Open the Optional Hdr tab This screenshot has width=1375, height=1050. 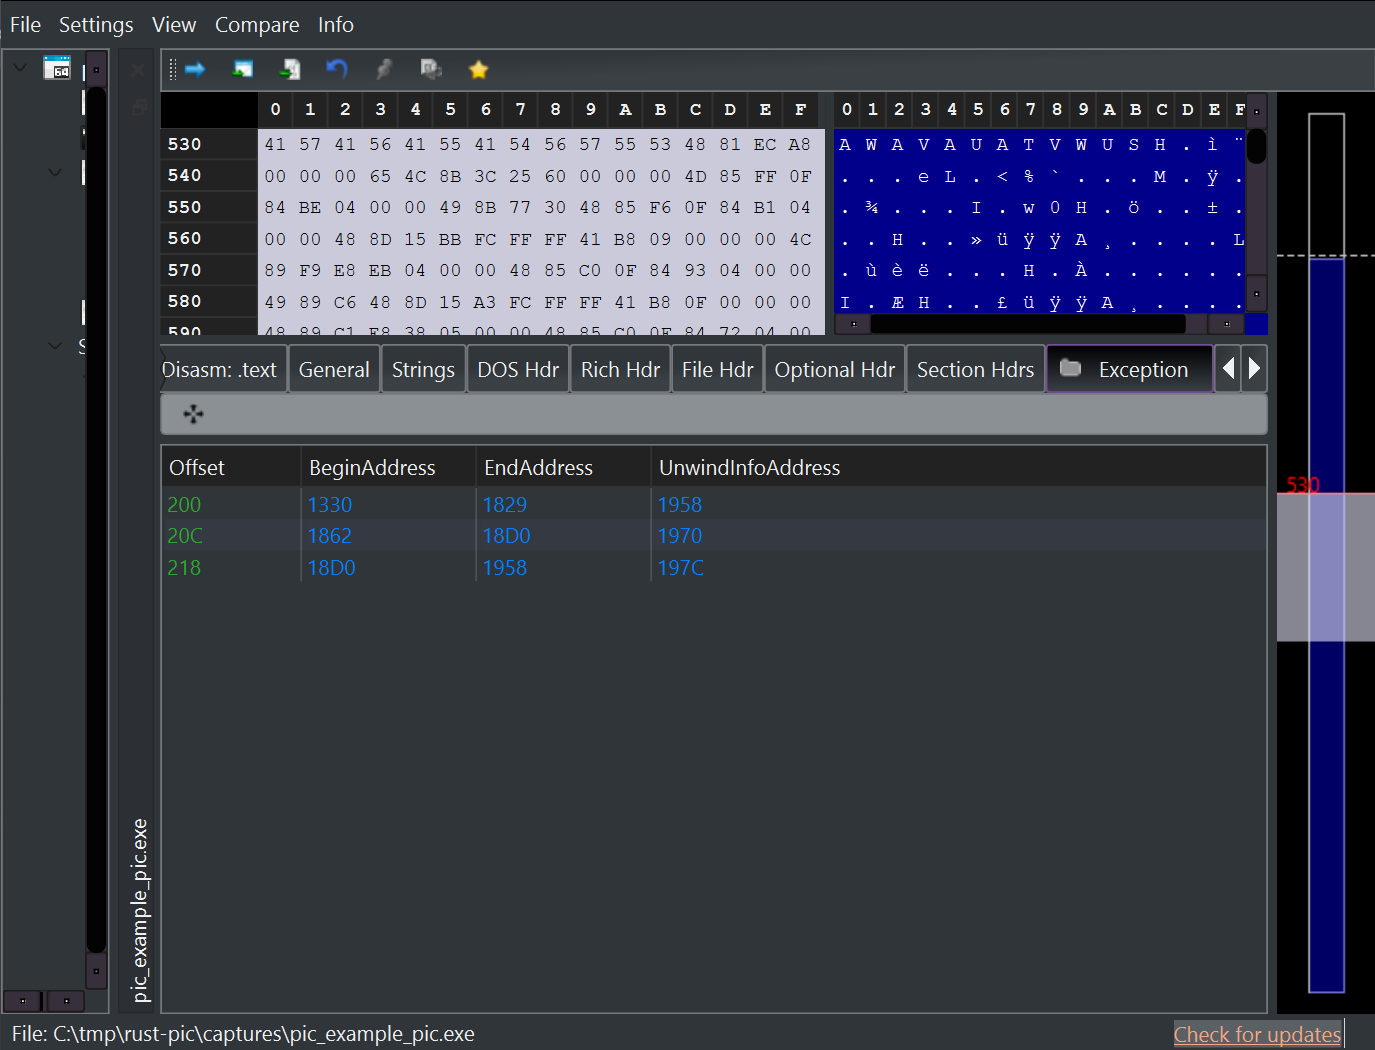pyautogui.click(x=835, y=369)
